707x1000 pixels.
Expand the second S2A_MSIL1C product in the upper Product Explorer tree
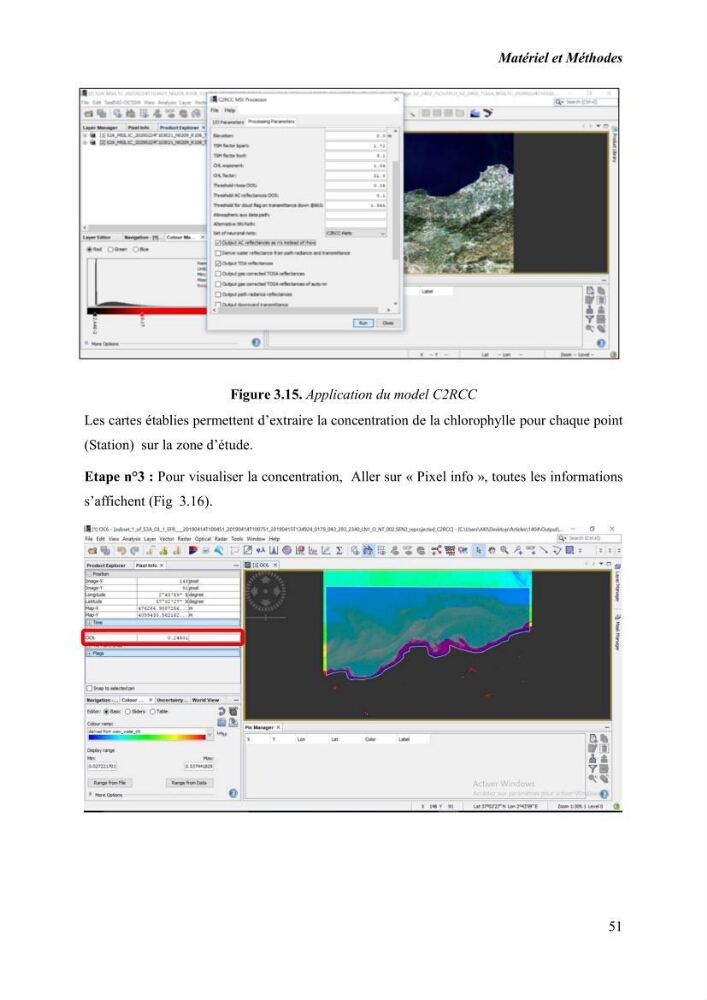tap(85, 143)
